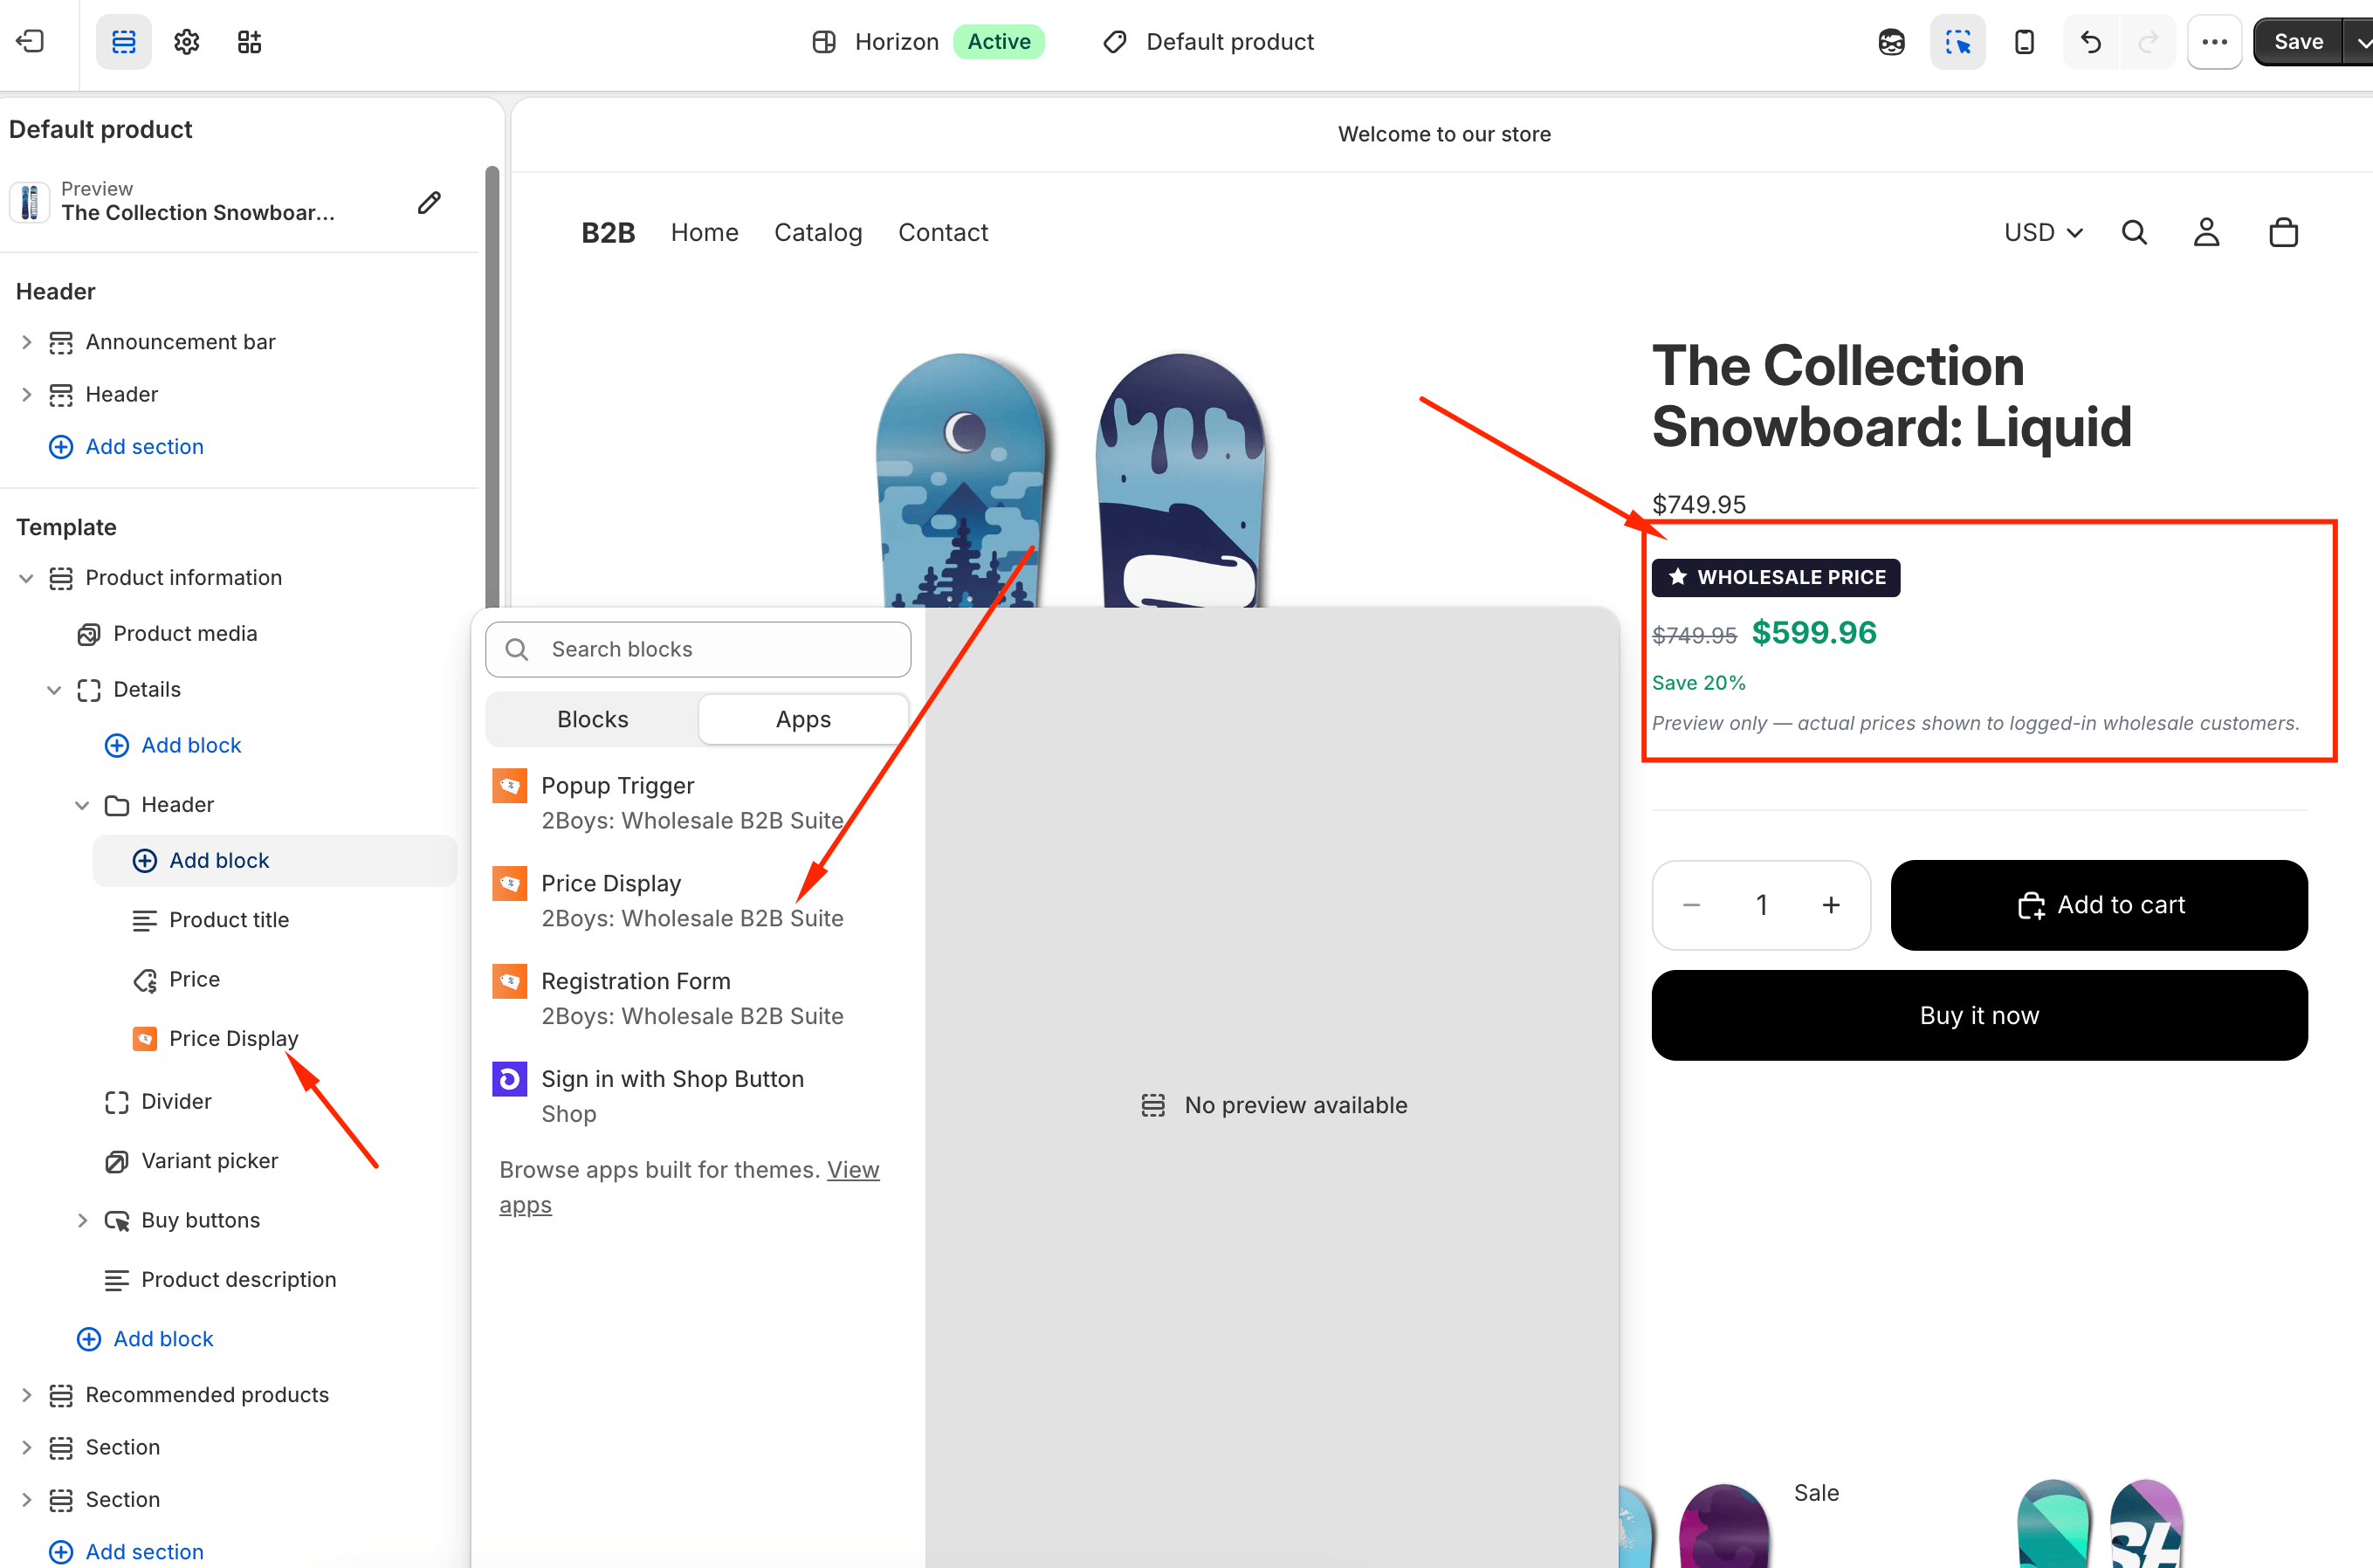
Task: Select the Price Display app block in sidebar
Action: point(233,1039)
